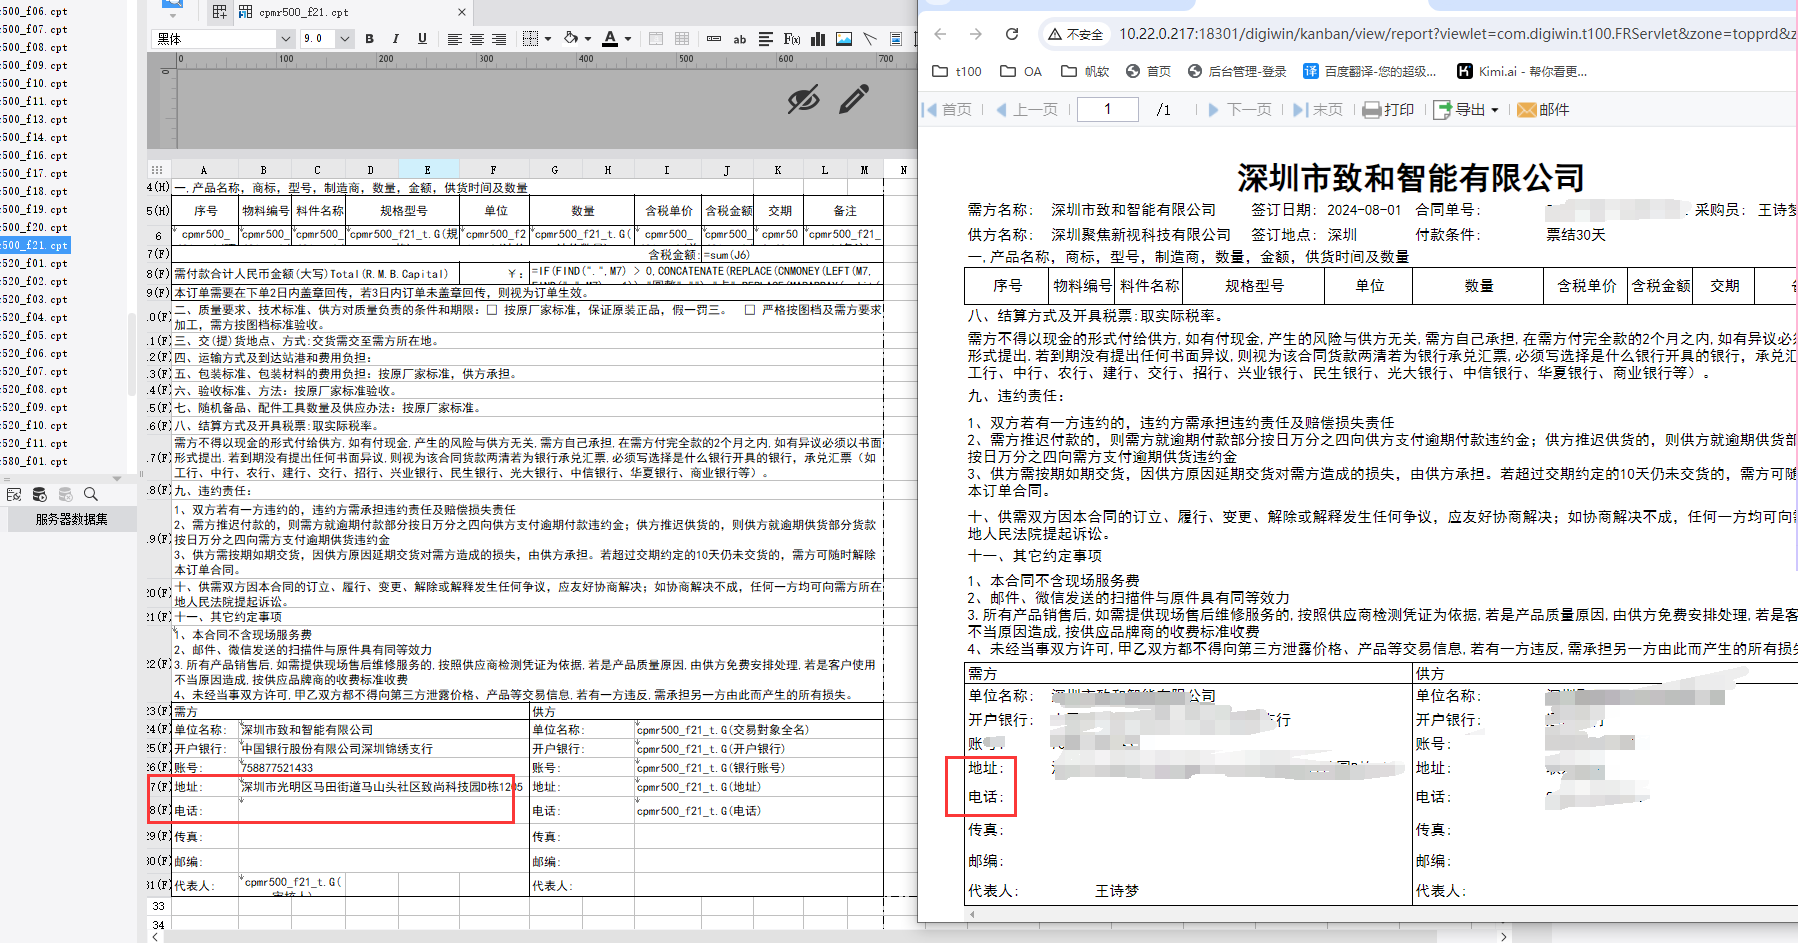Insert a formula with the F(x) icon
This screenshot has height=943, width=1798.
tap(792, 39)
